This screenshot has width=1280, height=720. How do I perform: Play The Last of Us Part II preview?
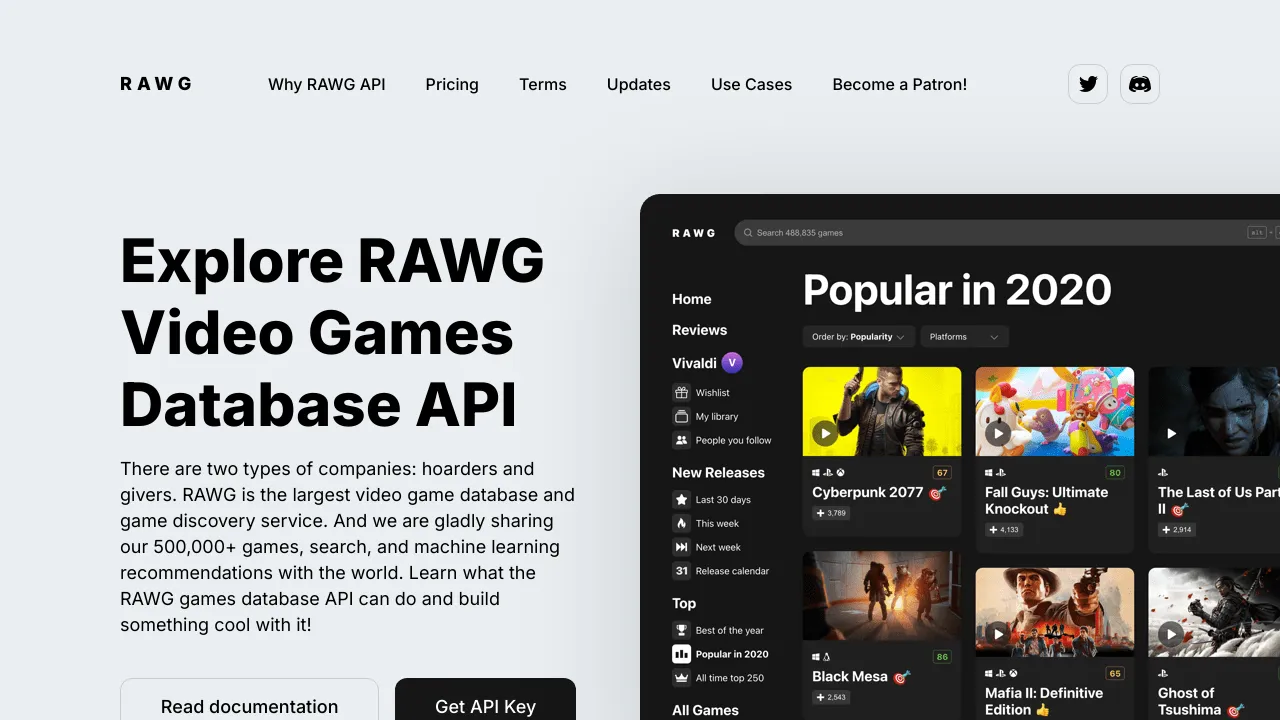click(x=1171, y=433)
